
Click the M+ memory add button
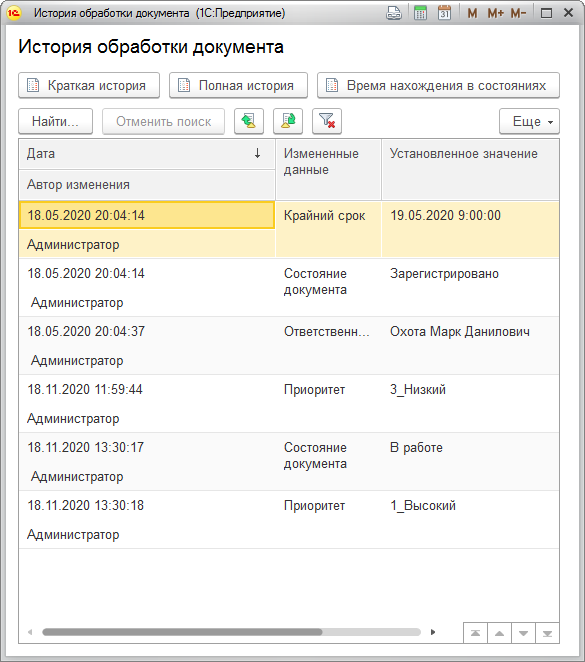click(496, 14)
